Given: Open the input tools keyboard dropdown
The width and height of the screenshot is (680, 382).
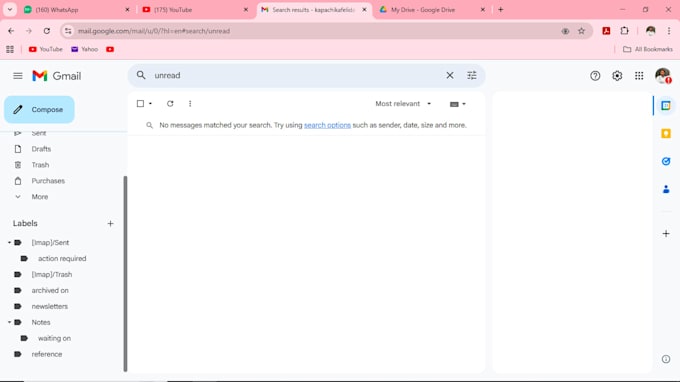Looking at the screenshot, I should click(x=458, y=104).
